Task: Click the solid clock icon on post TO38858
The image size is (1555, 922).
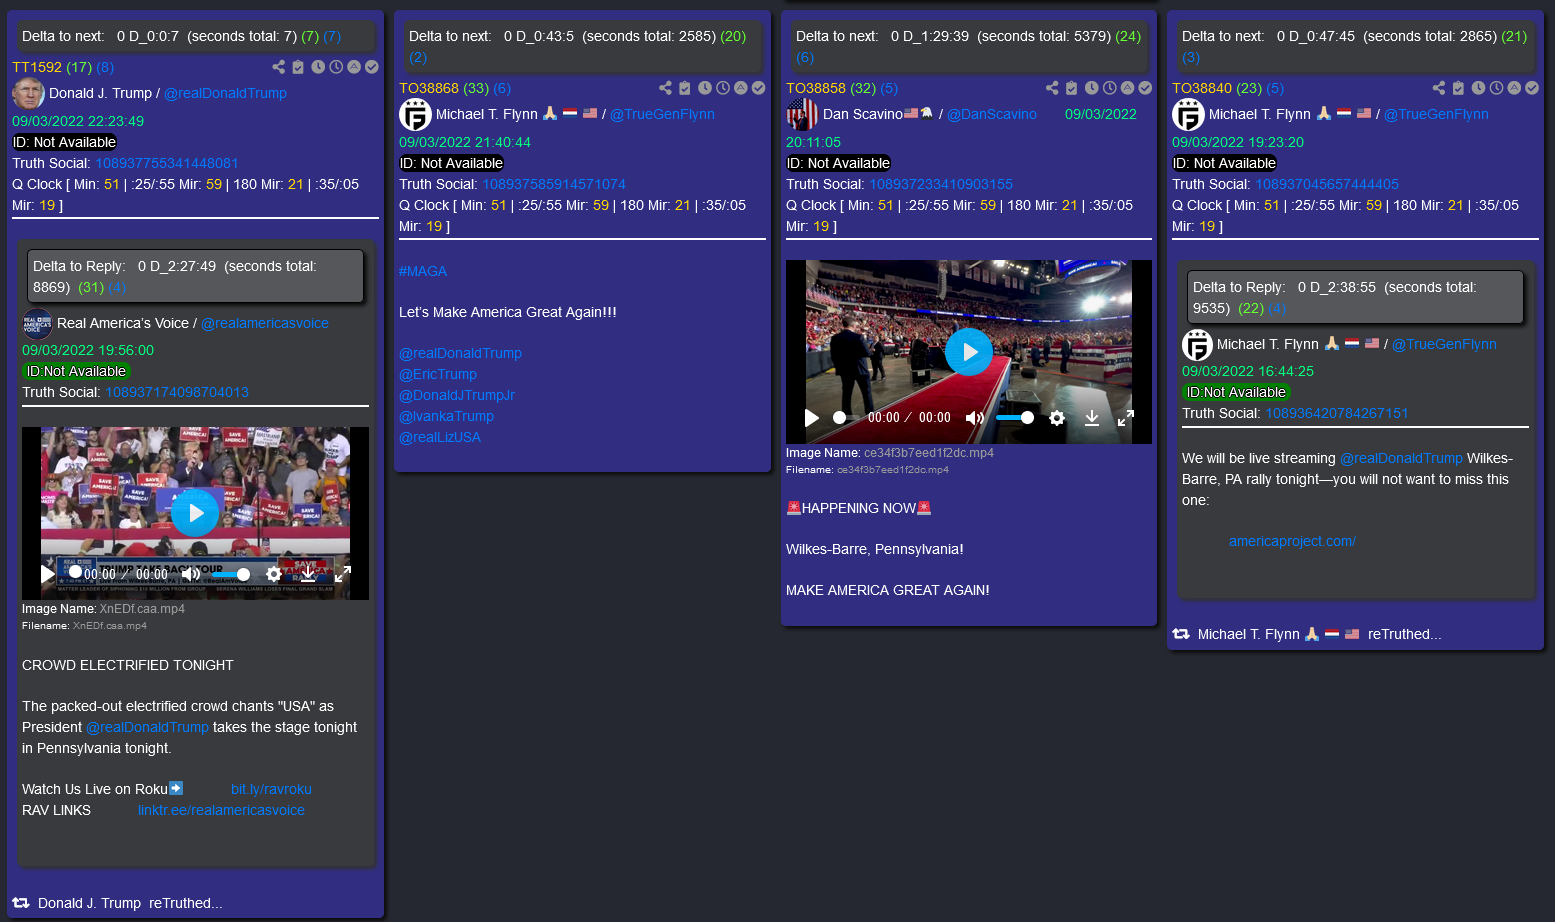Action: 1092,88
